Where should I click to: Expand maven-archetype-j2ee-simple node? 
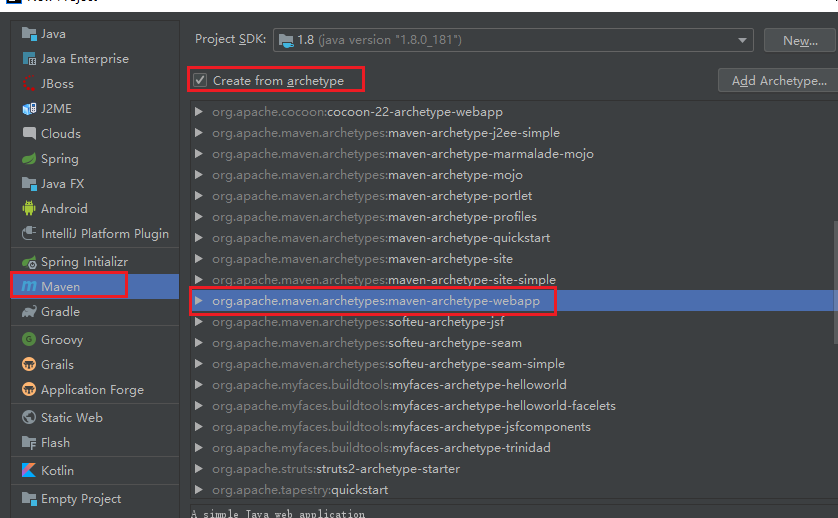pyautogui.click(x=198, y=133)
